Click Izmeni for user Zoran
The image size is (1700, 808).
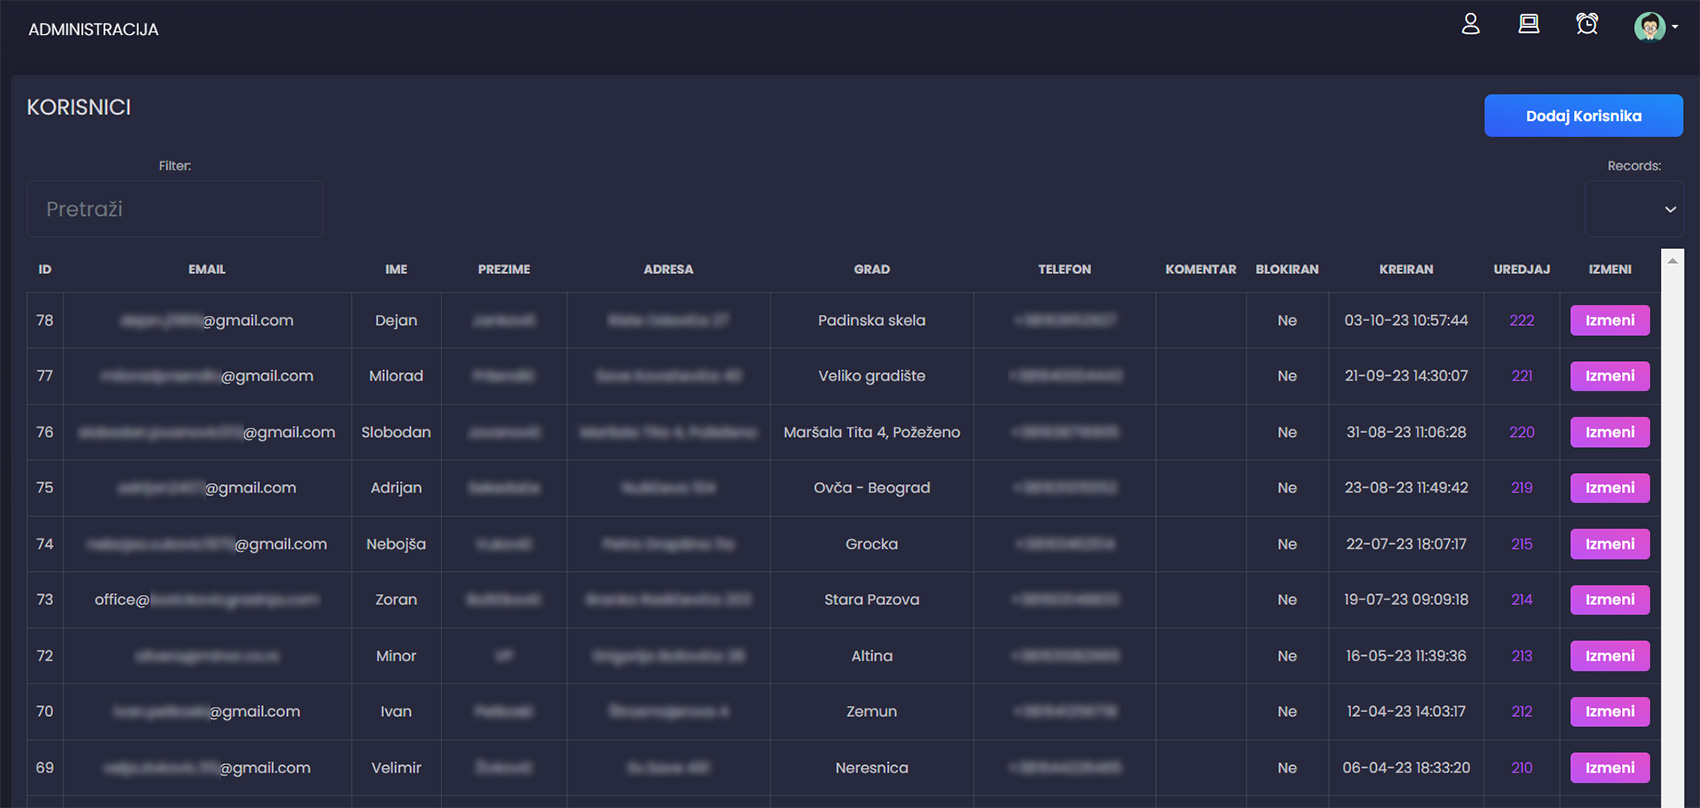1610,600
